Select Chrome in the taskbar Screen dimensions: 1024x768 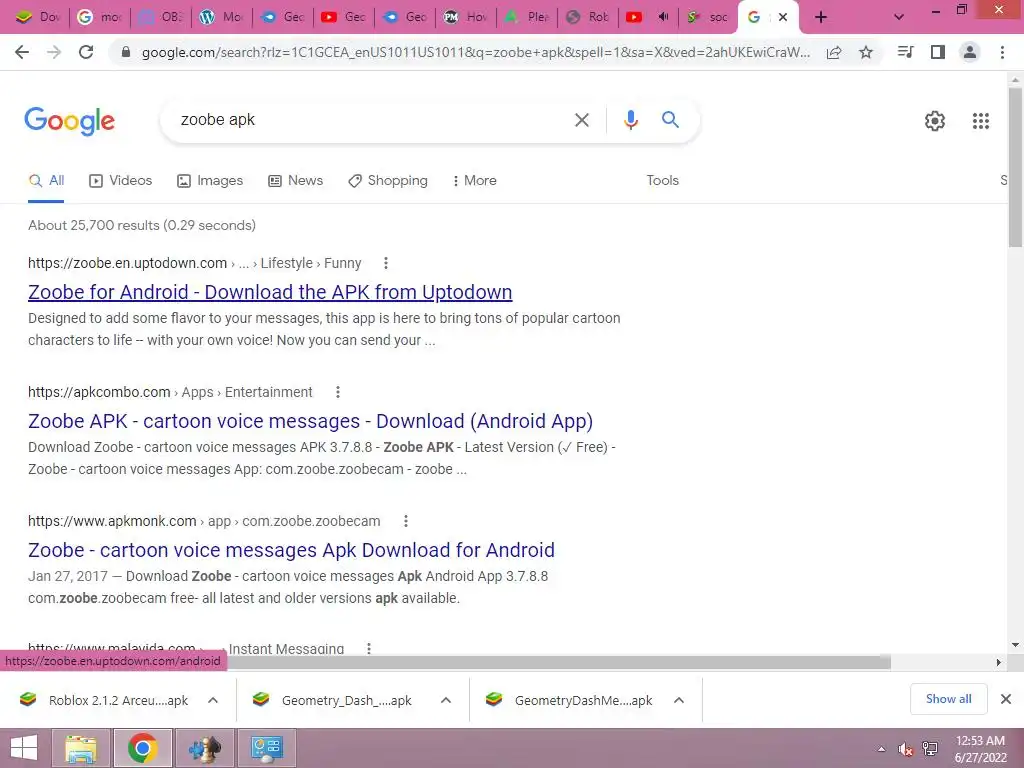coord(142,748)
